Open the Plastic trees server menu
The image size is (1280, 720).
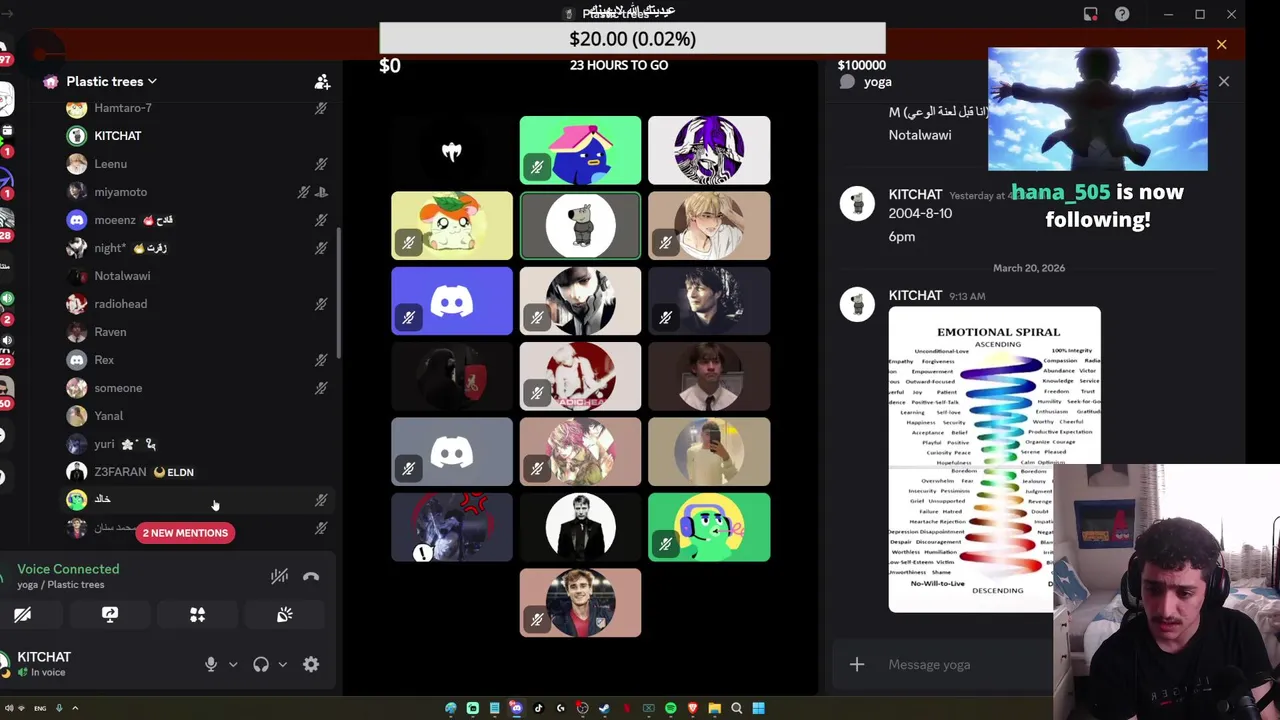[x=112, y=81]
